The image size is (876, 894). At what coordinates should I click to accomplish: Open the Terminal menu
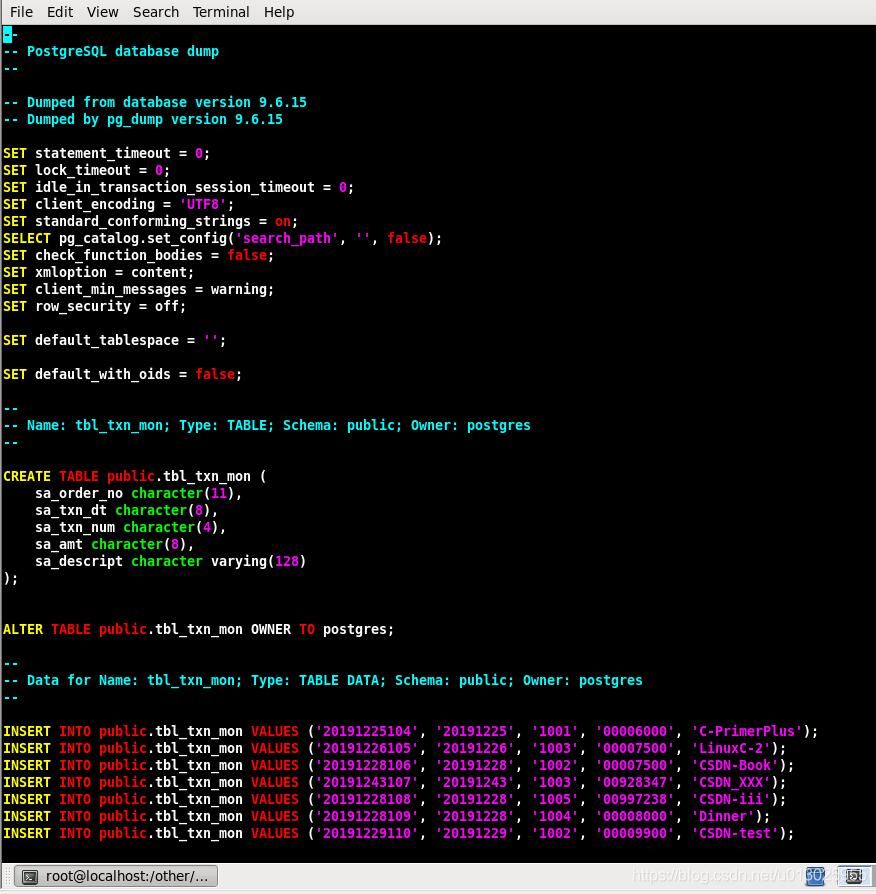point(222,12)
